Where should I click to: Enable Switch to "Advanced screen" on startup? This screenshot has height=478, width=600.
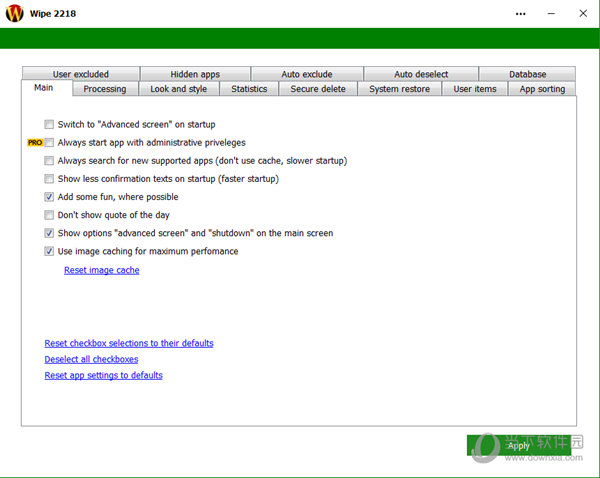pyautogui.click(x=49, y=124)
